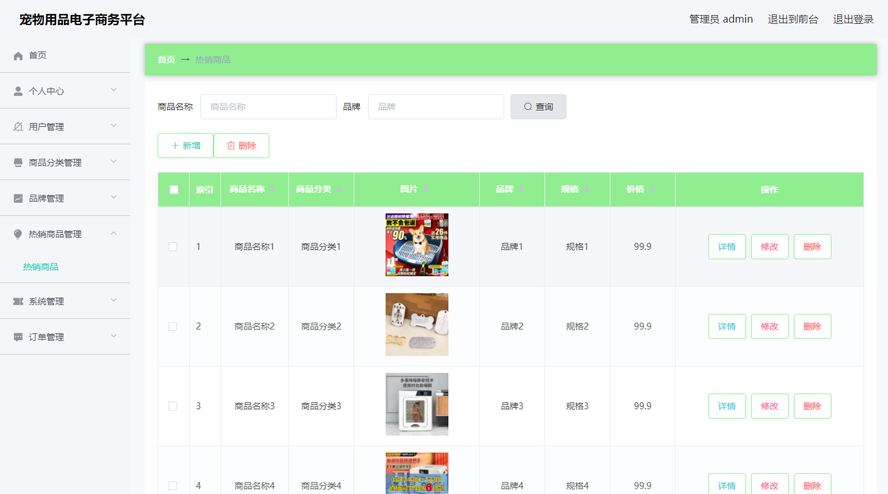This screenshot has width=888, height=494.
Task: Check the box for row 商品名称4
Action: click(x=173, y=486)
